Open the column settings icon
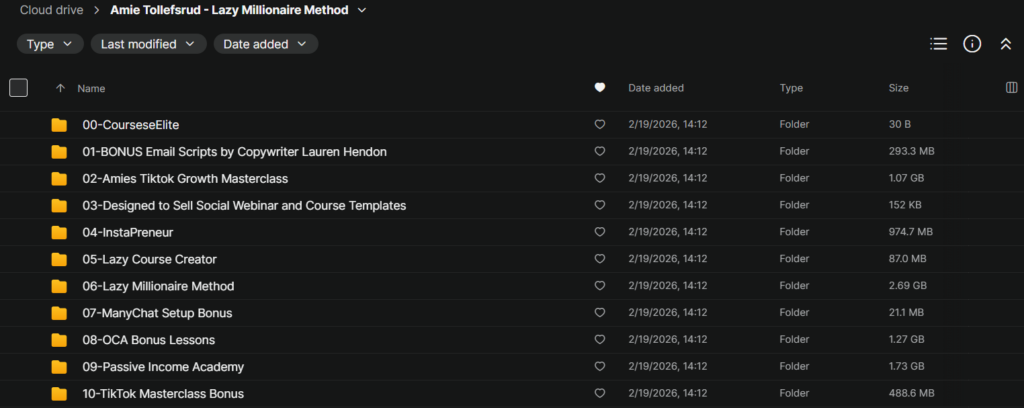1024x408 pixels. coord(1010,88)
